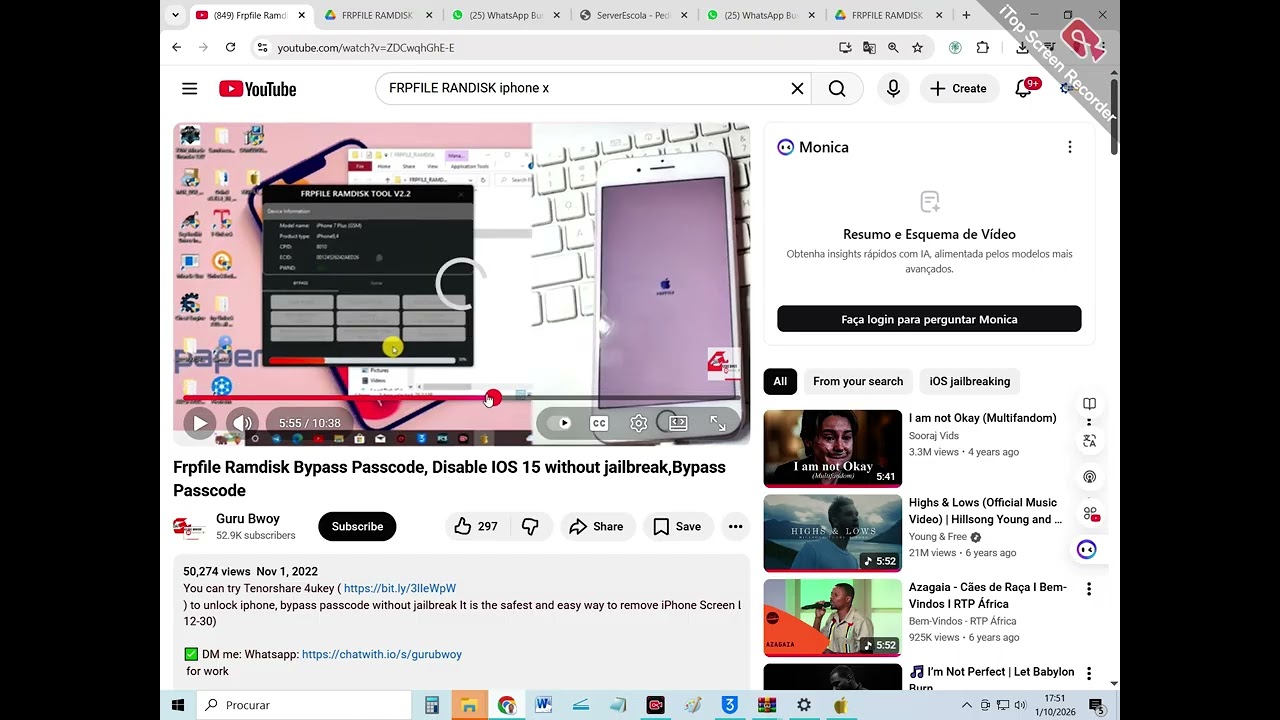Save the video to a playlist
The width and height of the screenshot is (1280, 720).
pyautogui.click(x=677, y=527)
